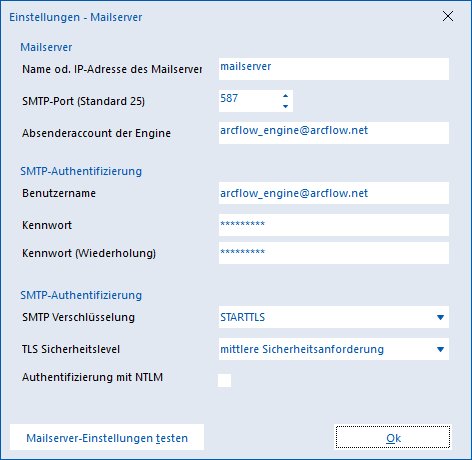The height and width of the screenshot is (460, 472).
Task: Click the mailserver name input field
Action: [x=334, y=69]
